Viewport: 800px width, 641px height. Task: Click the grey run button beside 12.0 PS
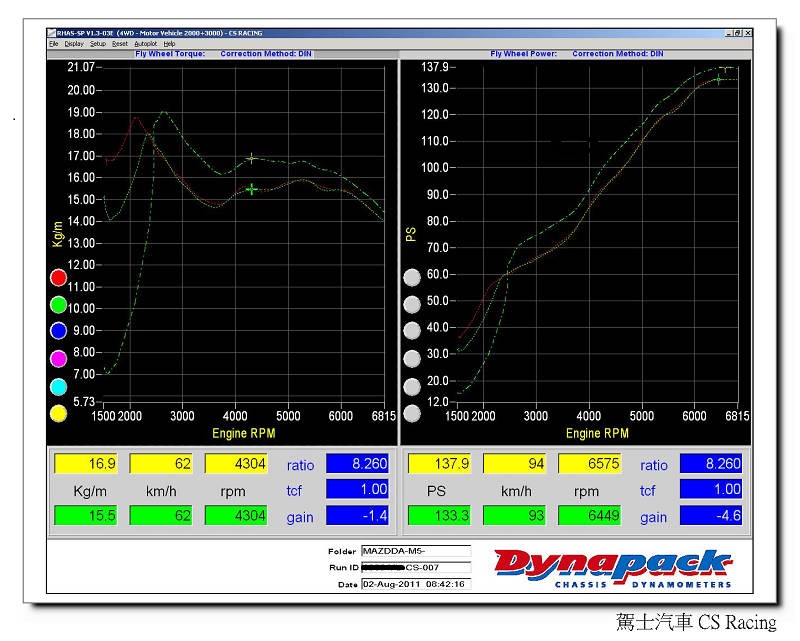(412, 413)
